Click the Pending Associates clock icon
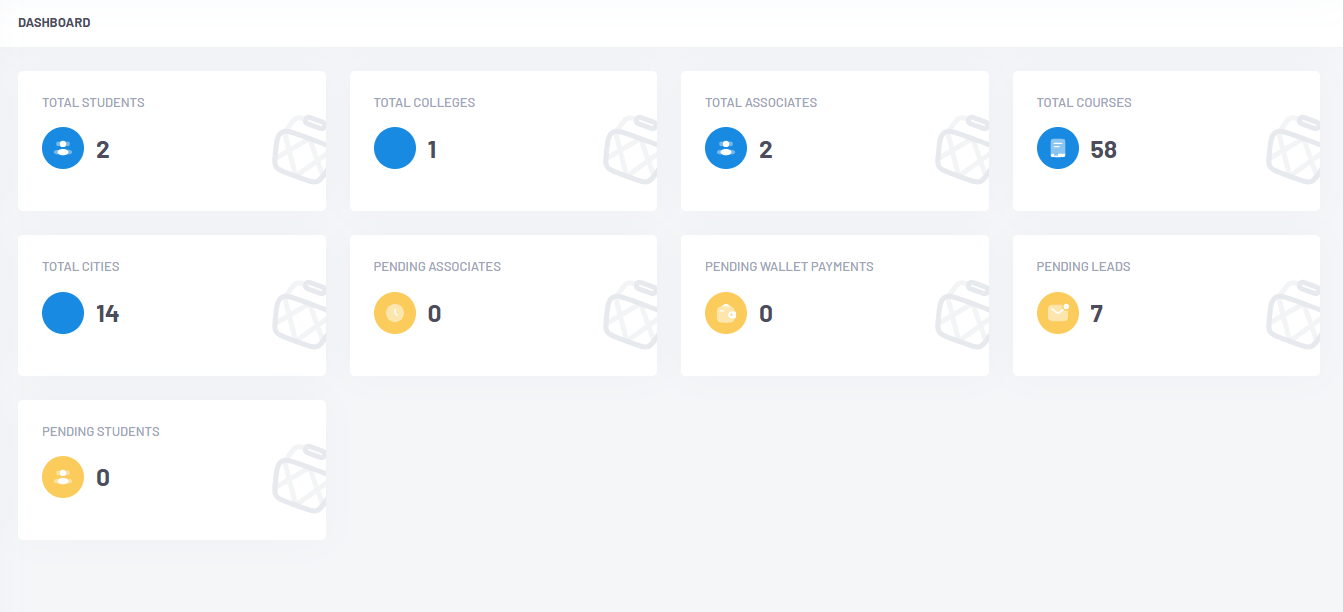The width and height of the screenshot is (1343, 612). [395, 313]
